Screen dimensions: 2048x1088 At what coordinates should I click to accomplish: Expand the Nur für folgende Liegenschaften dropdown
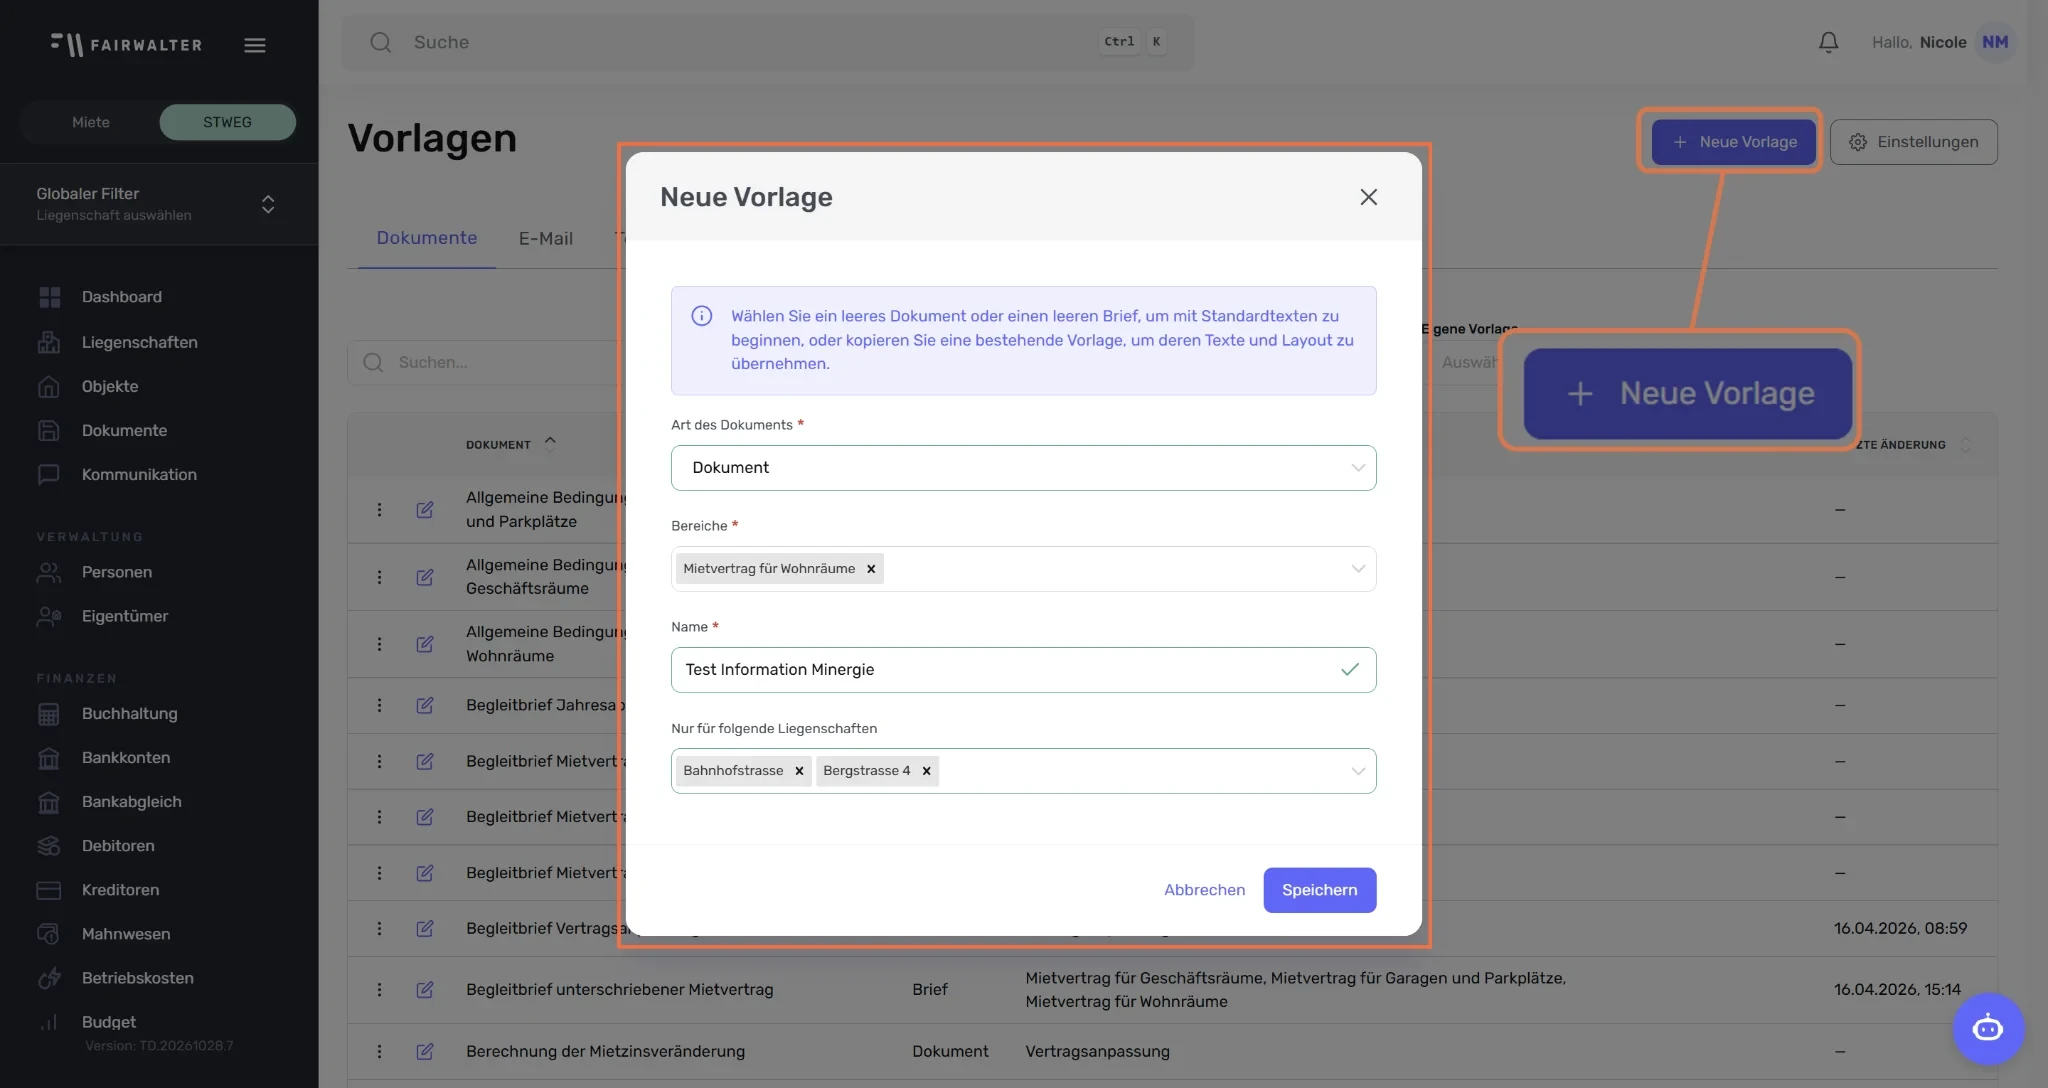pyautogui.click(x=1358, y=771)
